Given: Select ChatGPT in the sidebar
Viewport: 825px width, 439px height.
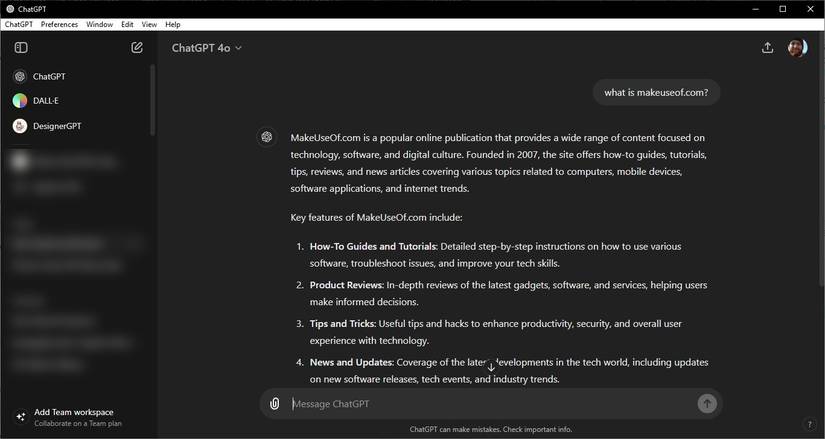Looking at the screenshot, I should point(49,76).
